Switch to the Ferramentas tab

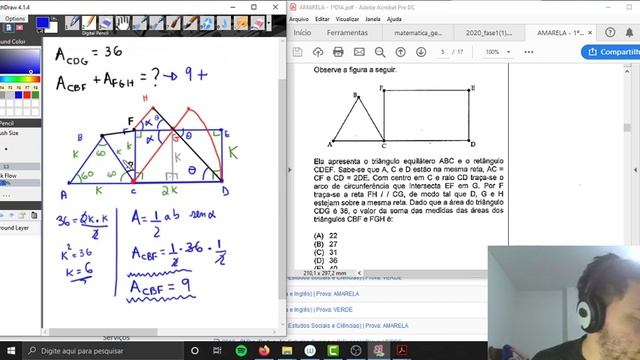click(347, 33)
